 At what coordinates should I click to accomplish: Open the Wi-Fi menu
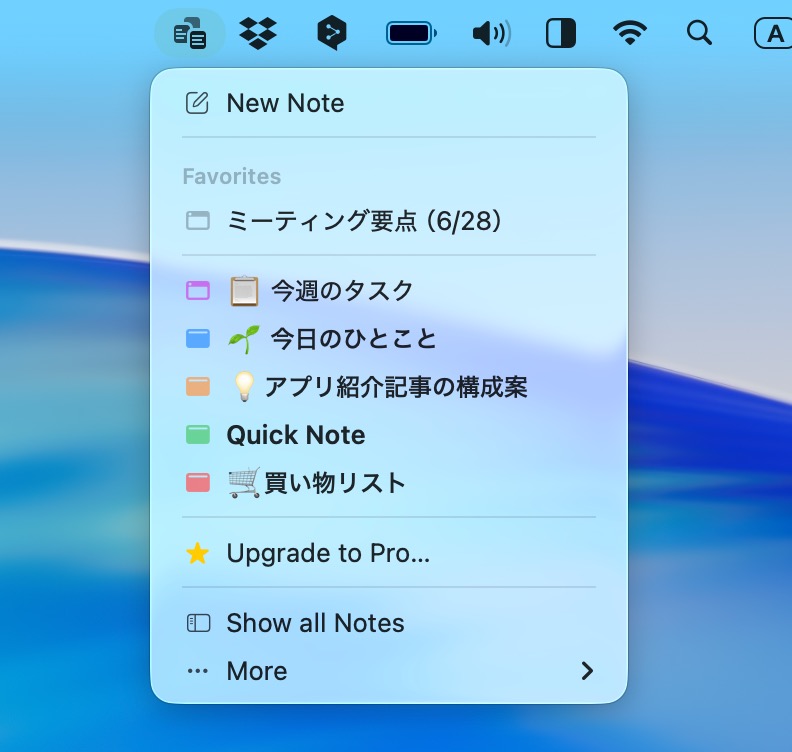click(x=629, y=34)
